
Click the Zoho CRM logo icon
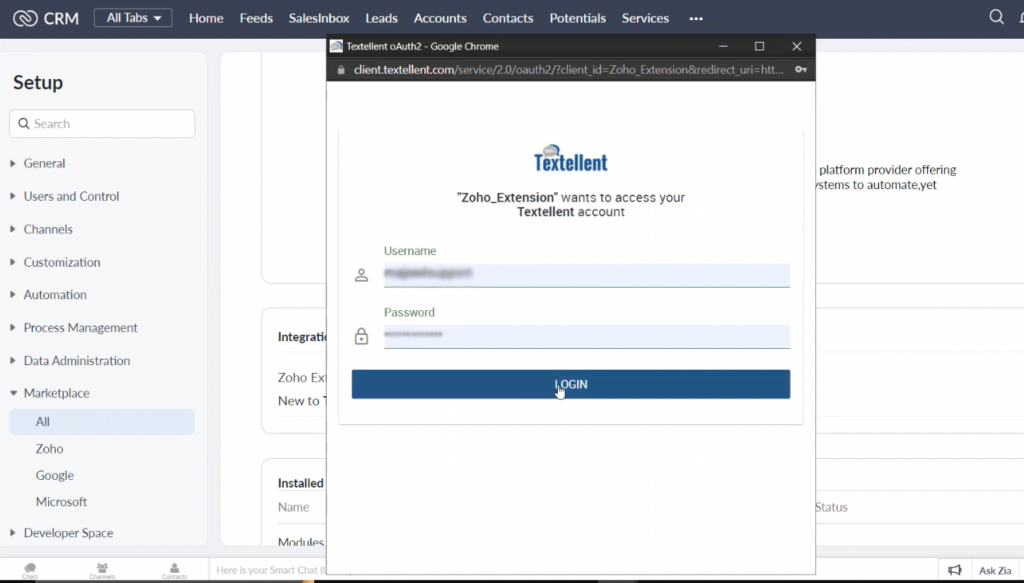coord(25,18)
